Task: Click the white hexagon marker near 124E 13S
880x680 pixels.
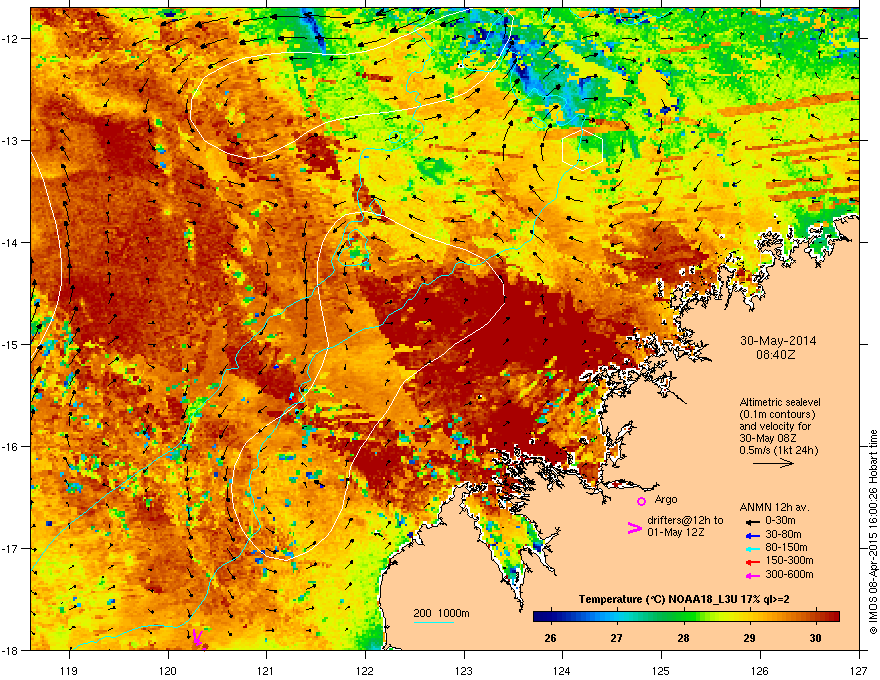Action: [583, 149]
